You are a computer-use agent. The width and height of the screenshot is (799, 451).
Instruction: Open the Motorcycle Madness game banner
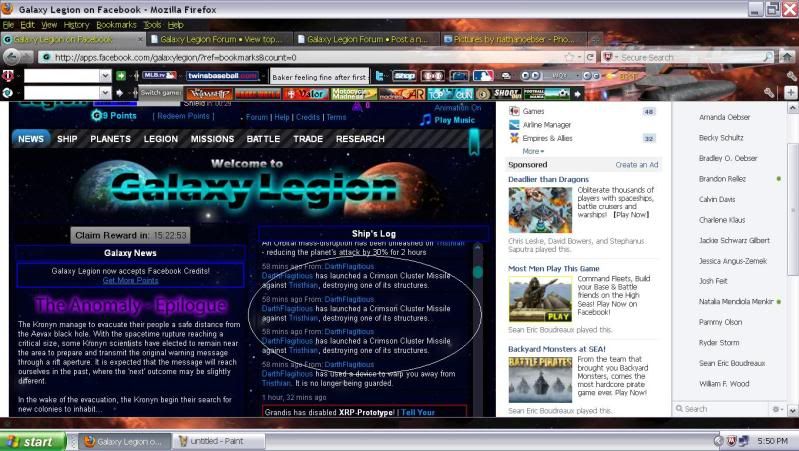pyautogui.click(x=354, y=94)
